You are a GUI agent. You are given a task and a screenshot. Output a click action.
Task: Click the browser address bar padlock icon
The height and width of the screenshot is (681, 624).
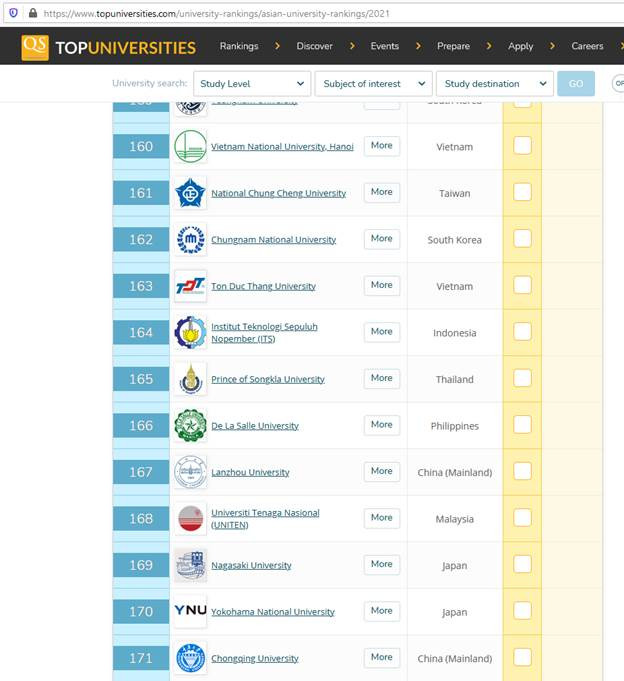point(33,13)
